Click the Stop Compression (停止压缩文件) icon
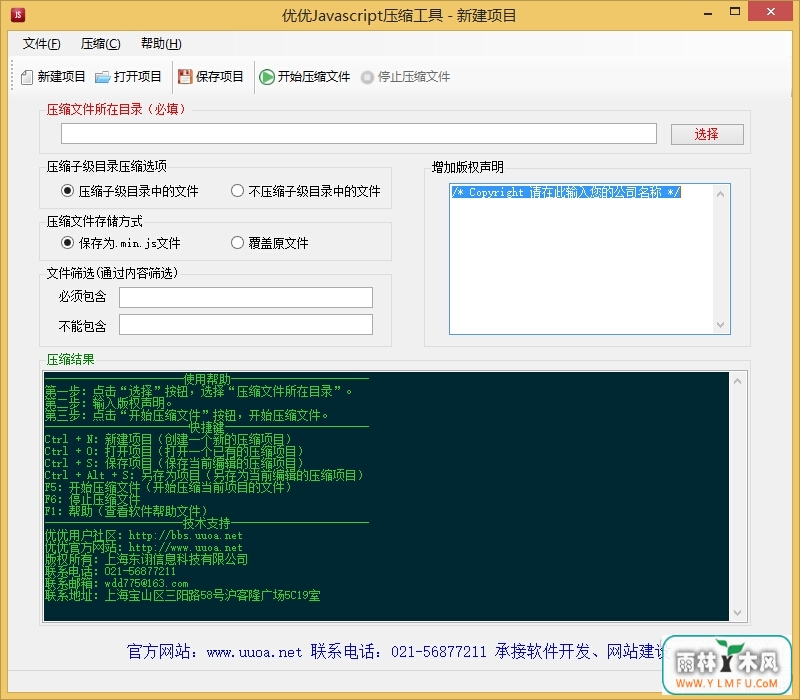The image size is (800, 700). [367, 78]
